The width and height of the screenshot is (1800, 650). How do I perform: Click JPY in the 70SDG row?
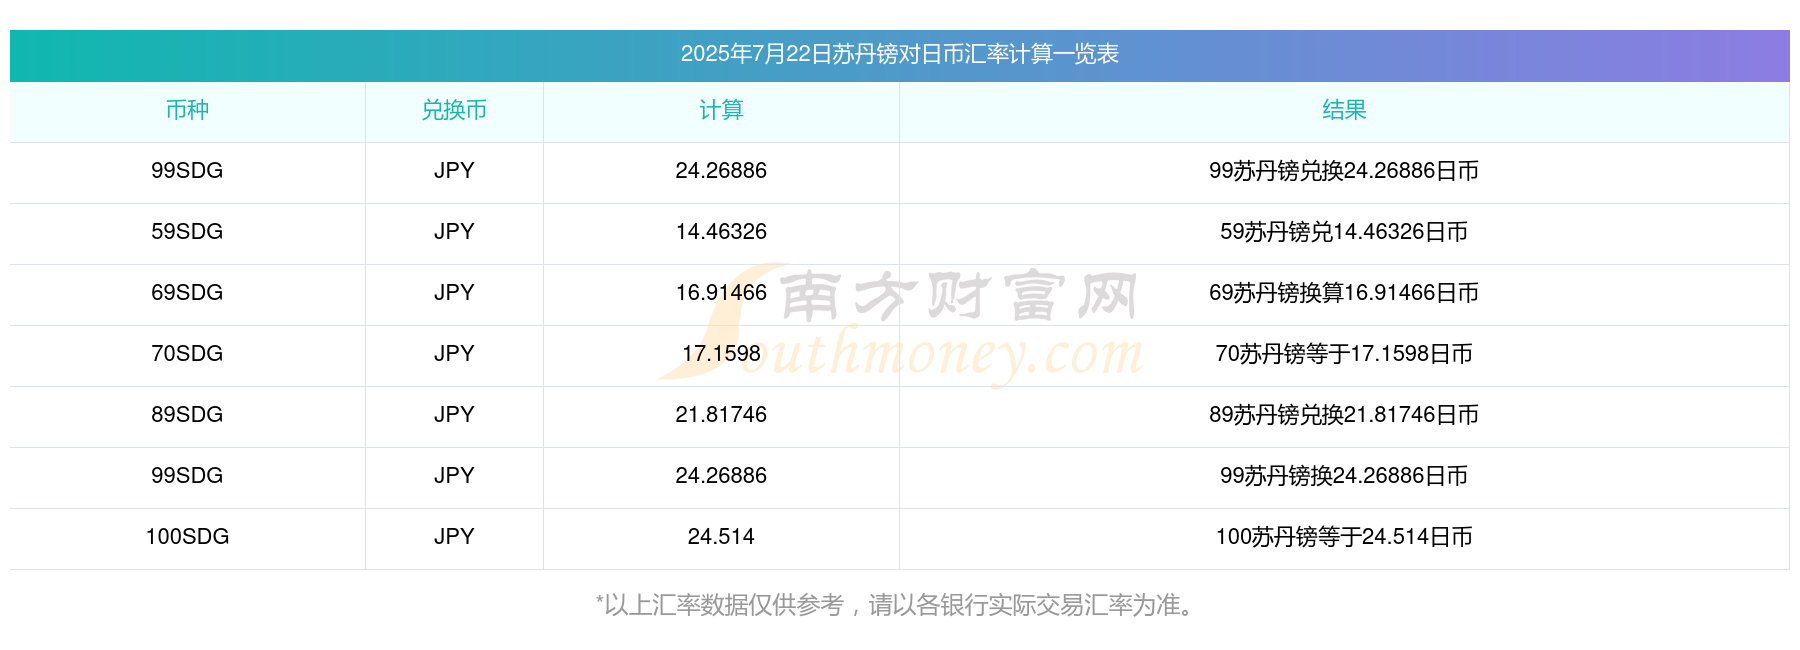(454, 354)
